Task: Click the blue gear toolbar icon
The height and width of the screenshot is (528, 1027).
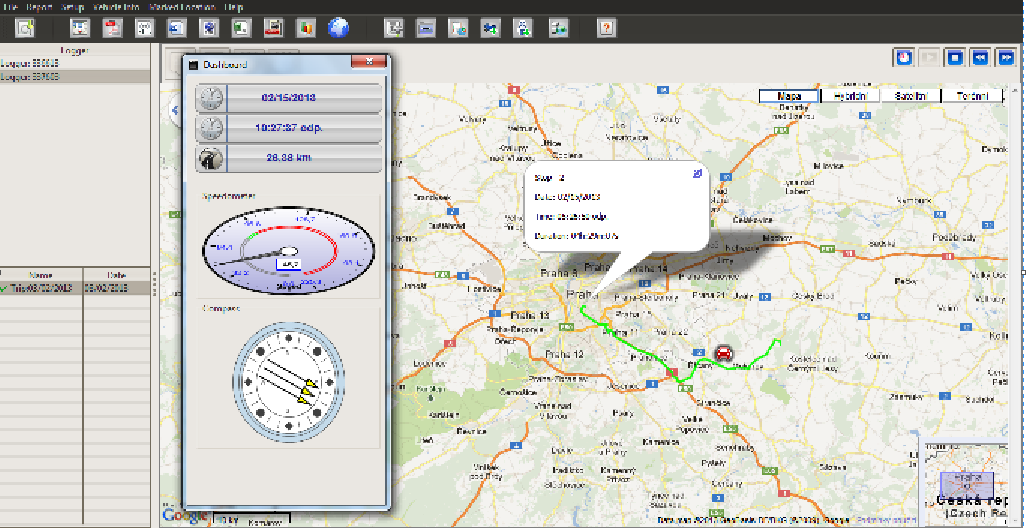Action: point(210,28)
